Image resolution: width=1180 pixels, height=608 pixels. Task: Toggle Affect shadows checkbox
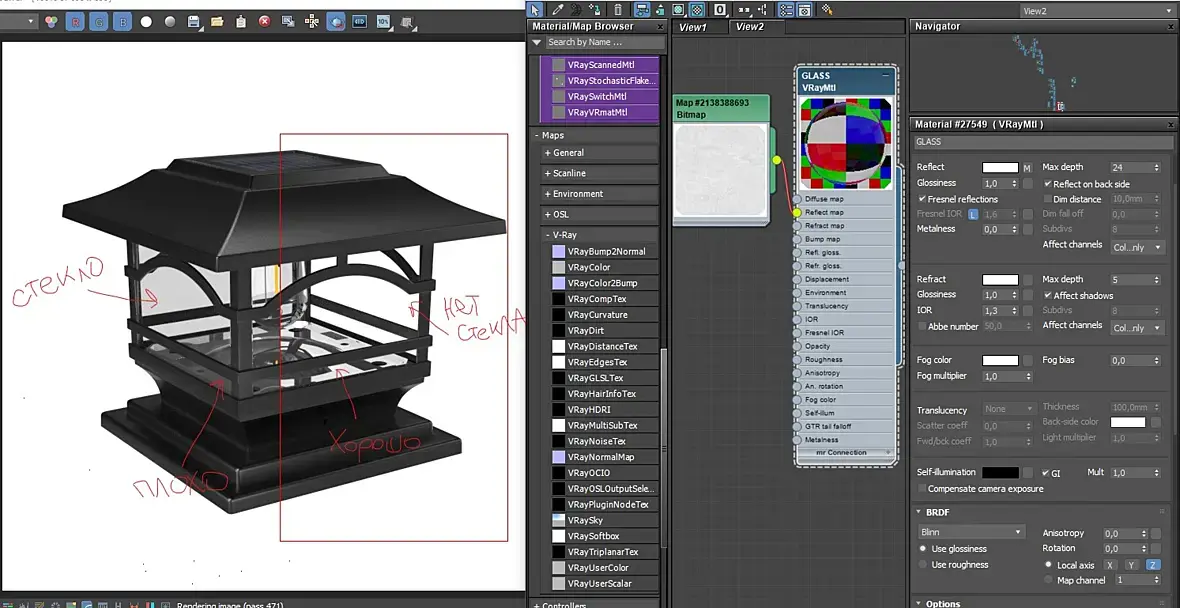(1048, 295)
